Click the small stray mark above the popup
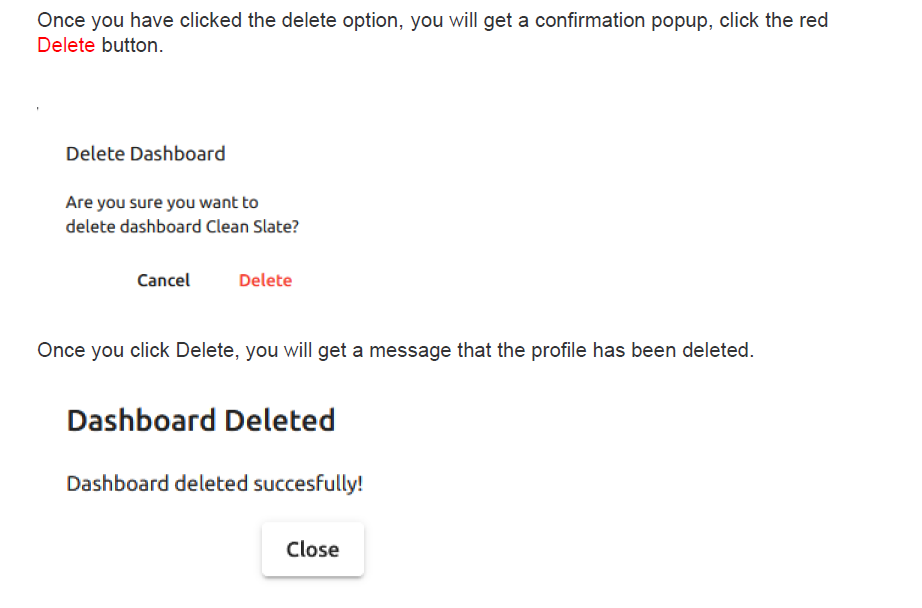The width and height of the screenshot is (922, 608). pos(38,108)
